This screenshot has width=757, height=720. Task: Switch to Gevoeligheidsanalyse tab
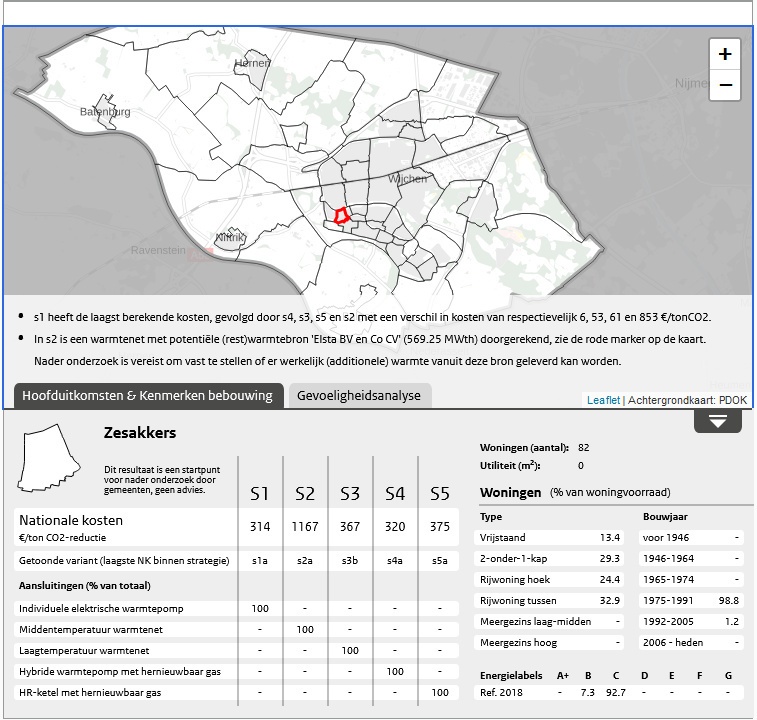coord(359,395)
